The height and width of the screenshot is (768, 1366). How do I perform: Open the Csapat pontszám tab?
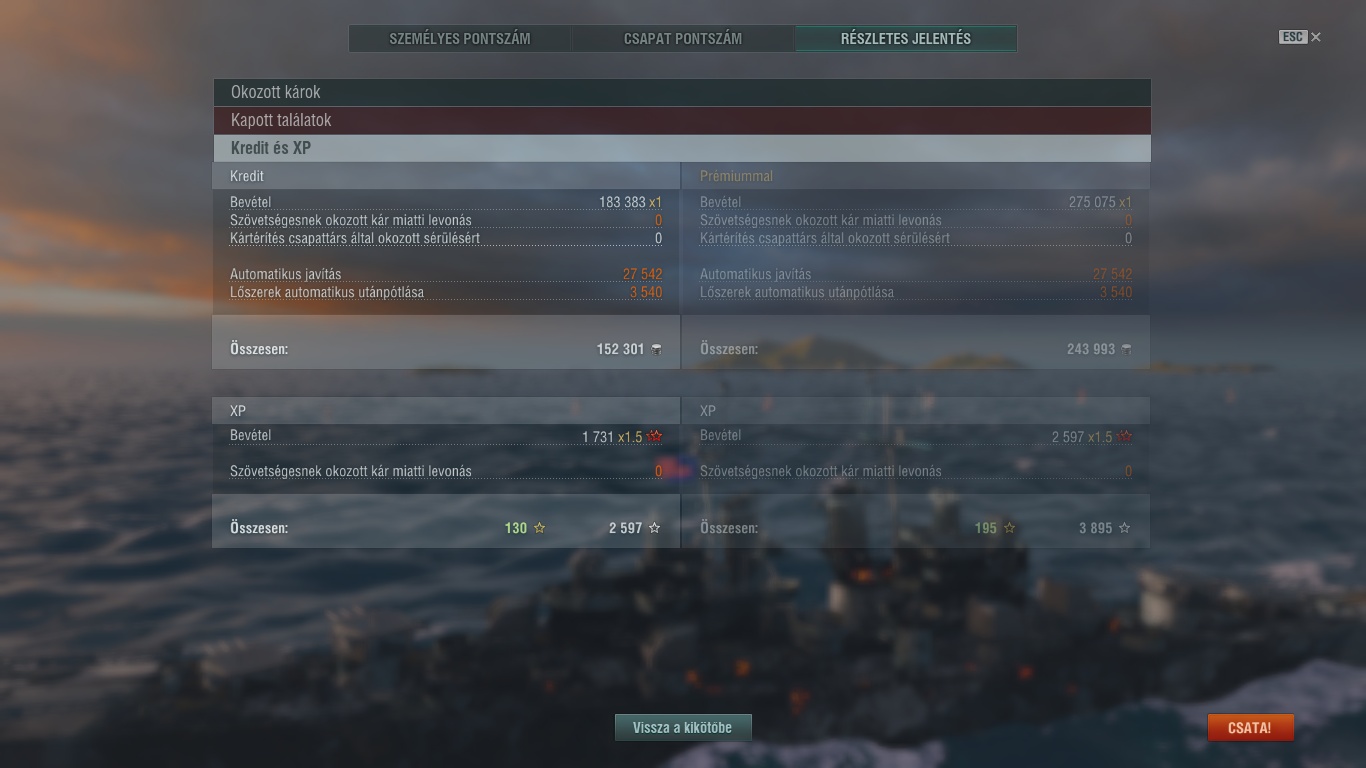[683, 39]
